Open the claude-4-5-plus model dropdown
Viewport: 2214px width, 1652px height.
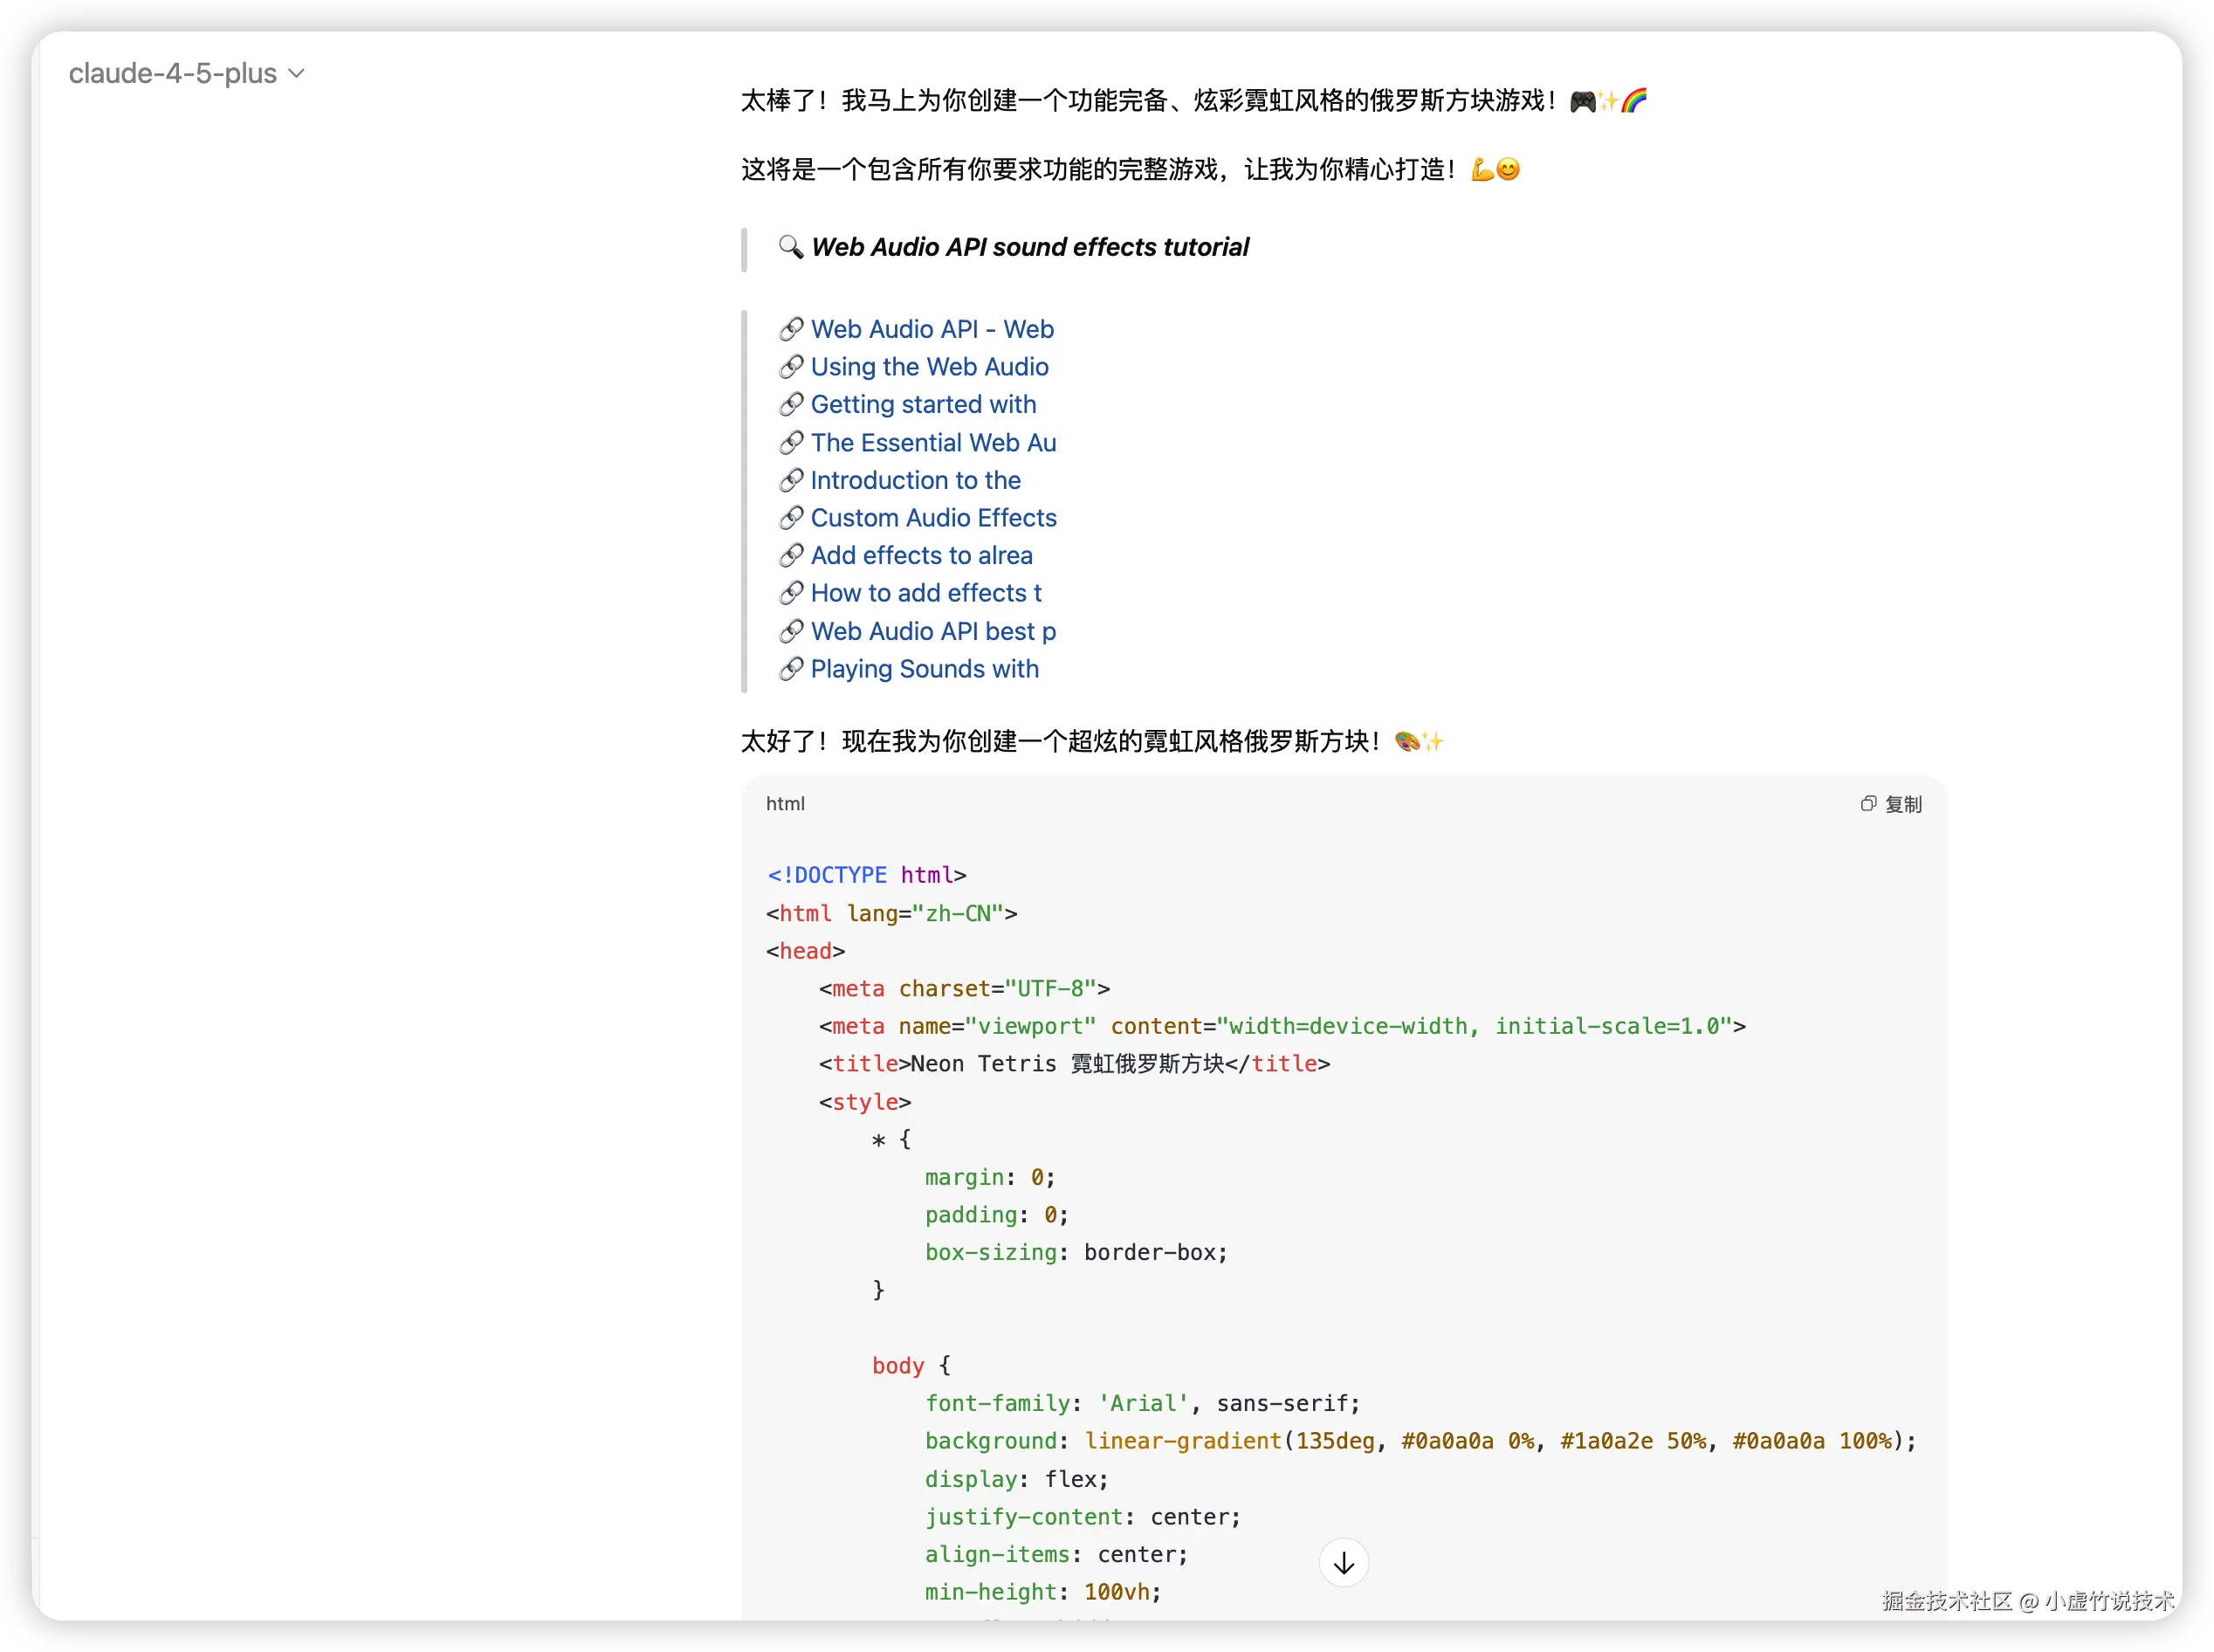click(x=173, y=74)
